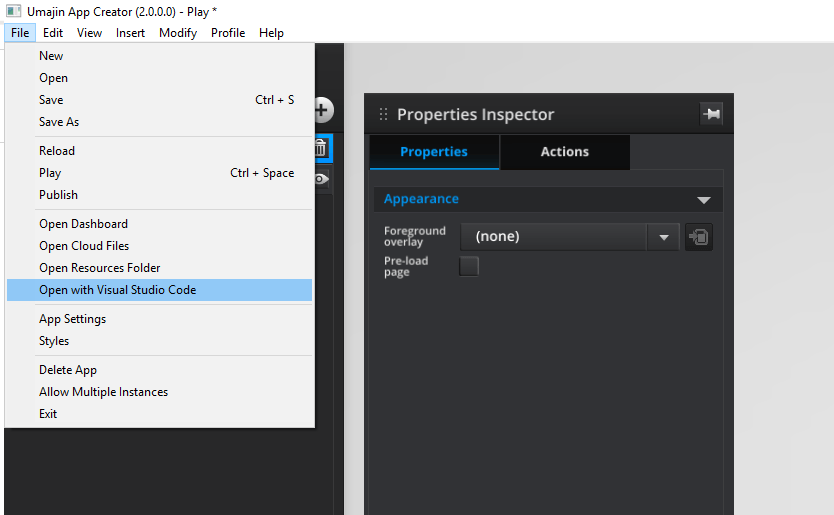Click the (none) combo box value
Viewport: 834px width, 515px height.
(554, 237)
